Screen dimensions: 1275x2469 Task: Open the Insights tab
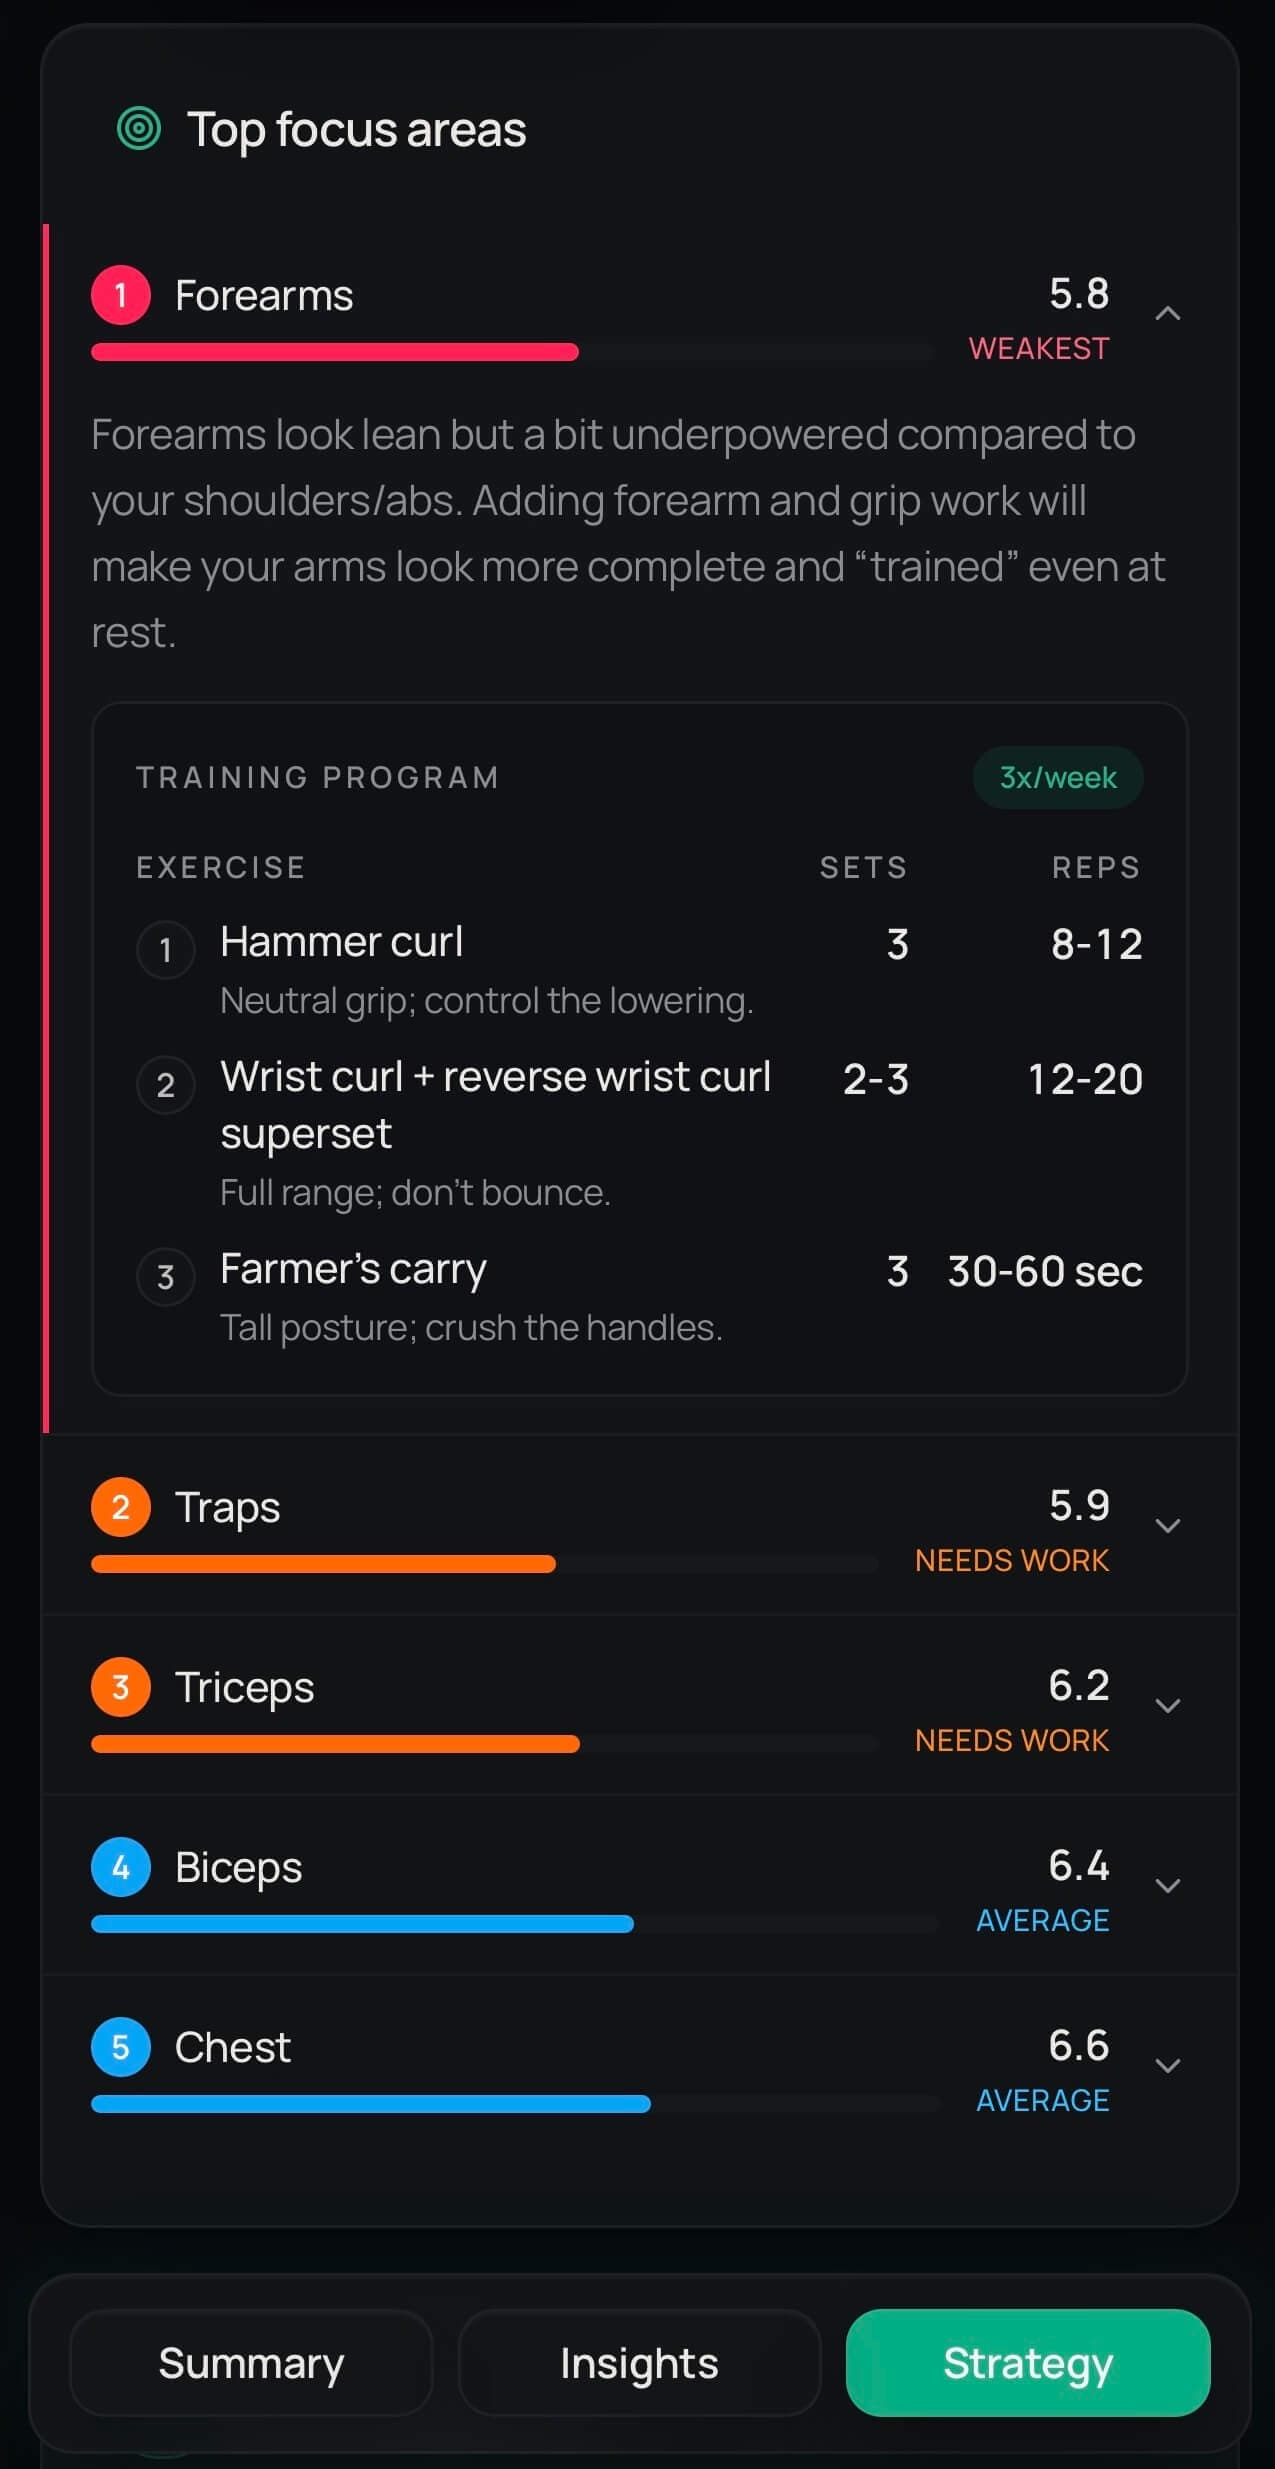(x=639, y=2364)
